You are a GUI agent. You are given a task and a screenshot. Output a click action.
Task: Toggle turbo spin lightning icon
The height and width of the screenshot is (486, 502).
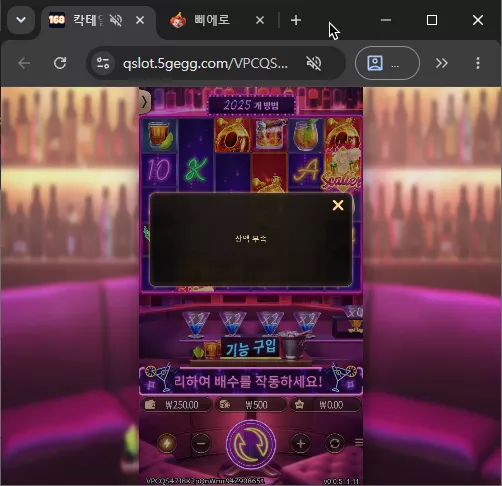point(167,443)
